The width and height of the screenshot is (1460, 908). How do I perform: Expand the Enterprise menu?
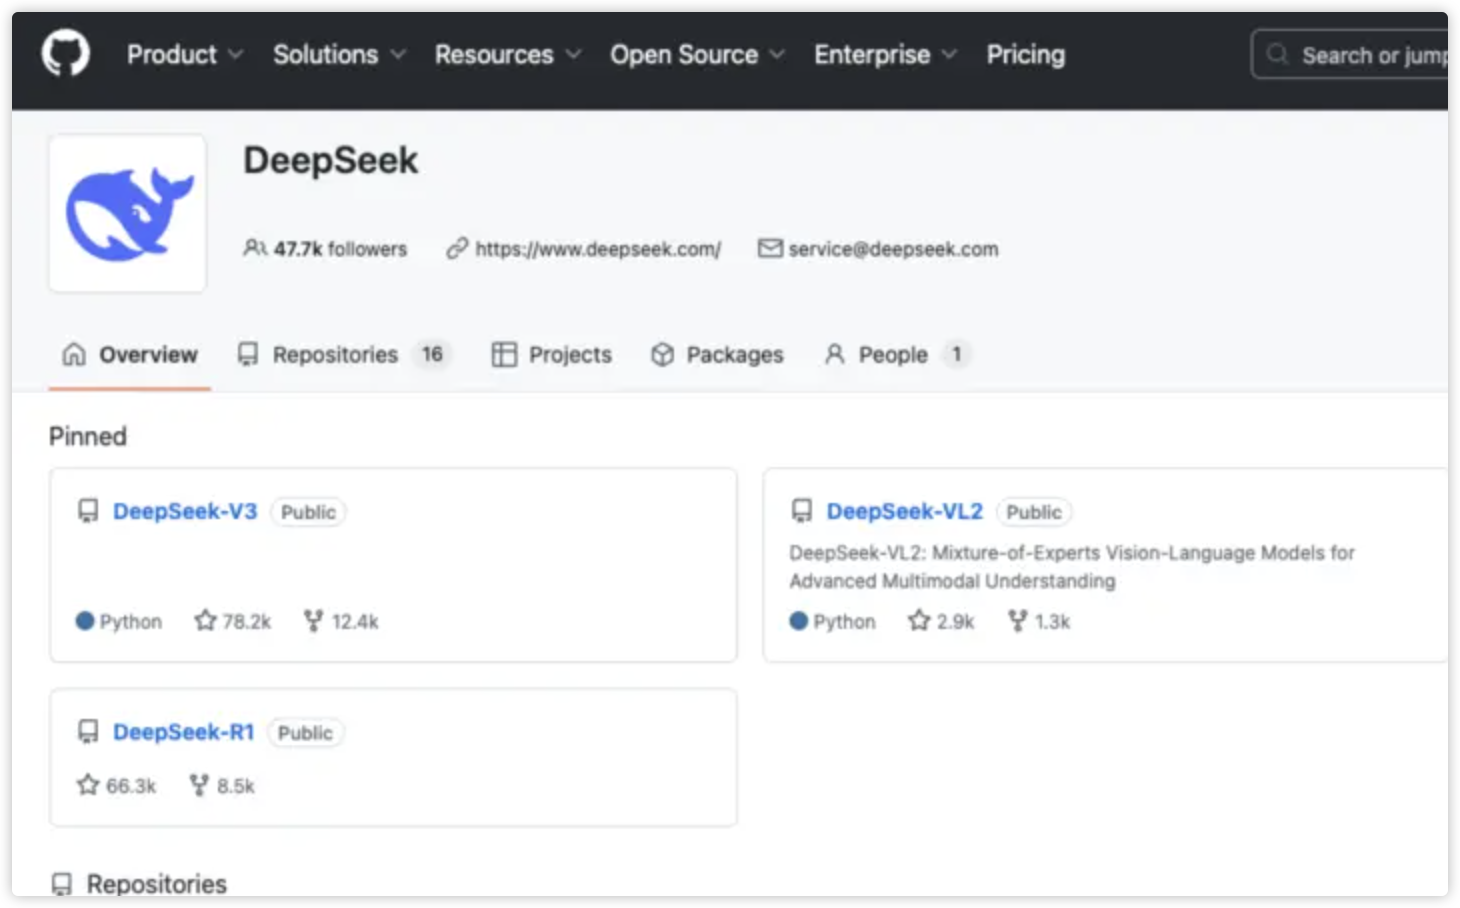886,55
